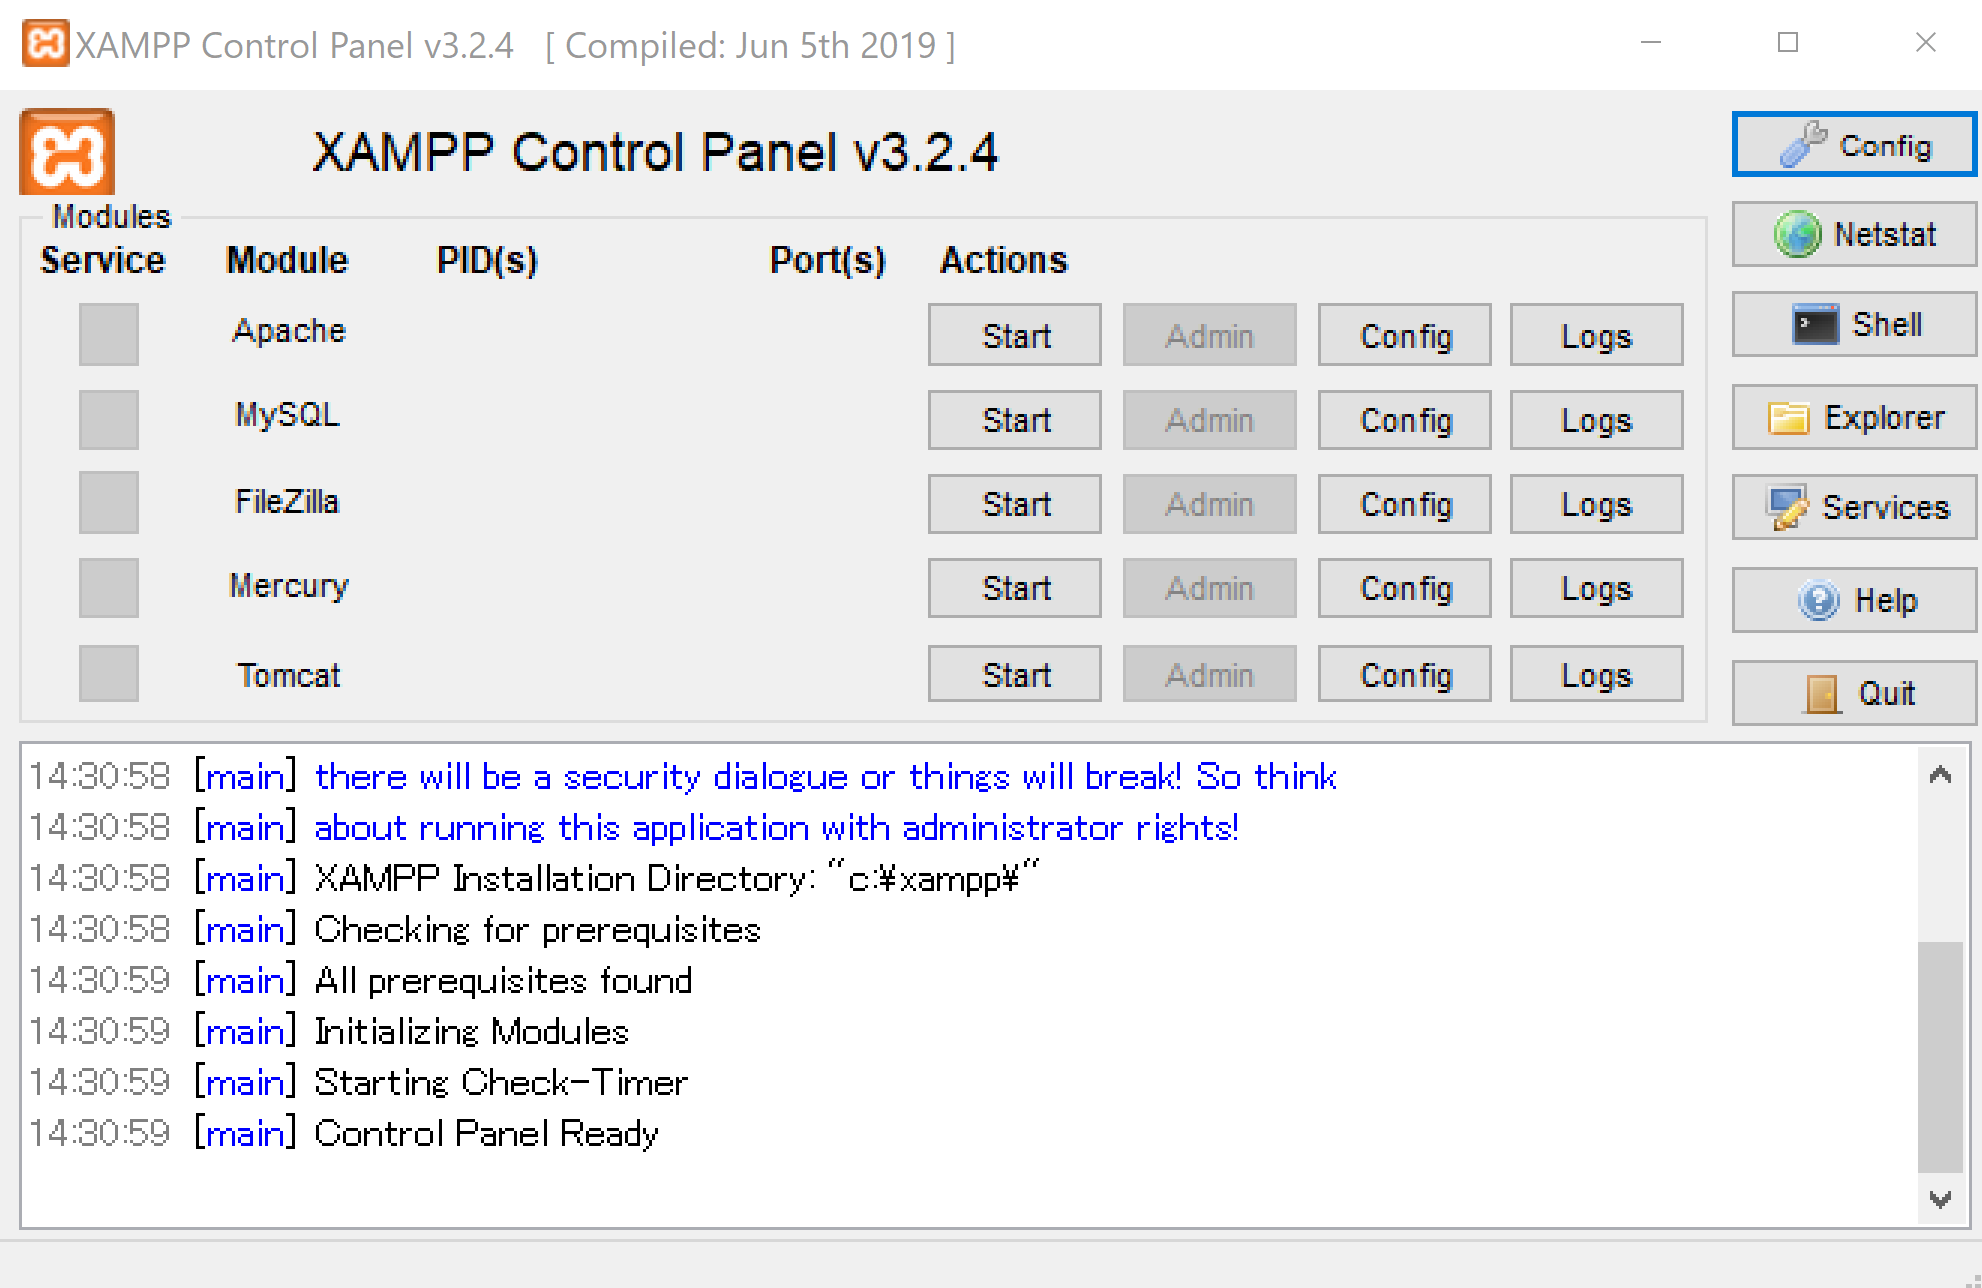Toggle the Apache service checkbox
Image resolution: width=1982 pixels, height=1288 pixels.
(x=109, y=334)
